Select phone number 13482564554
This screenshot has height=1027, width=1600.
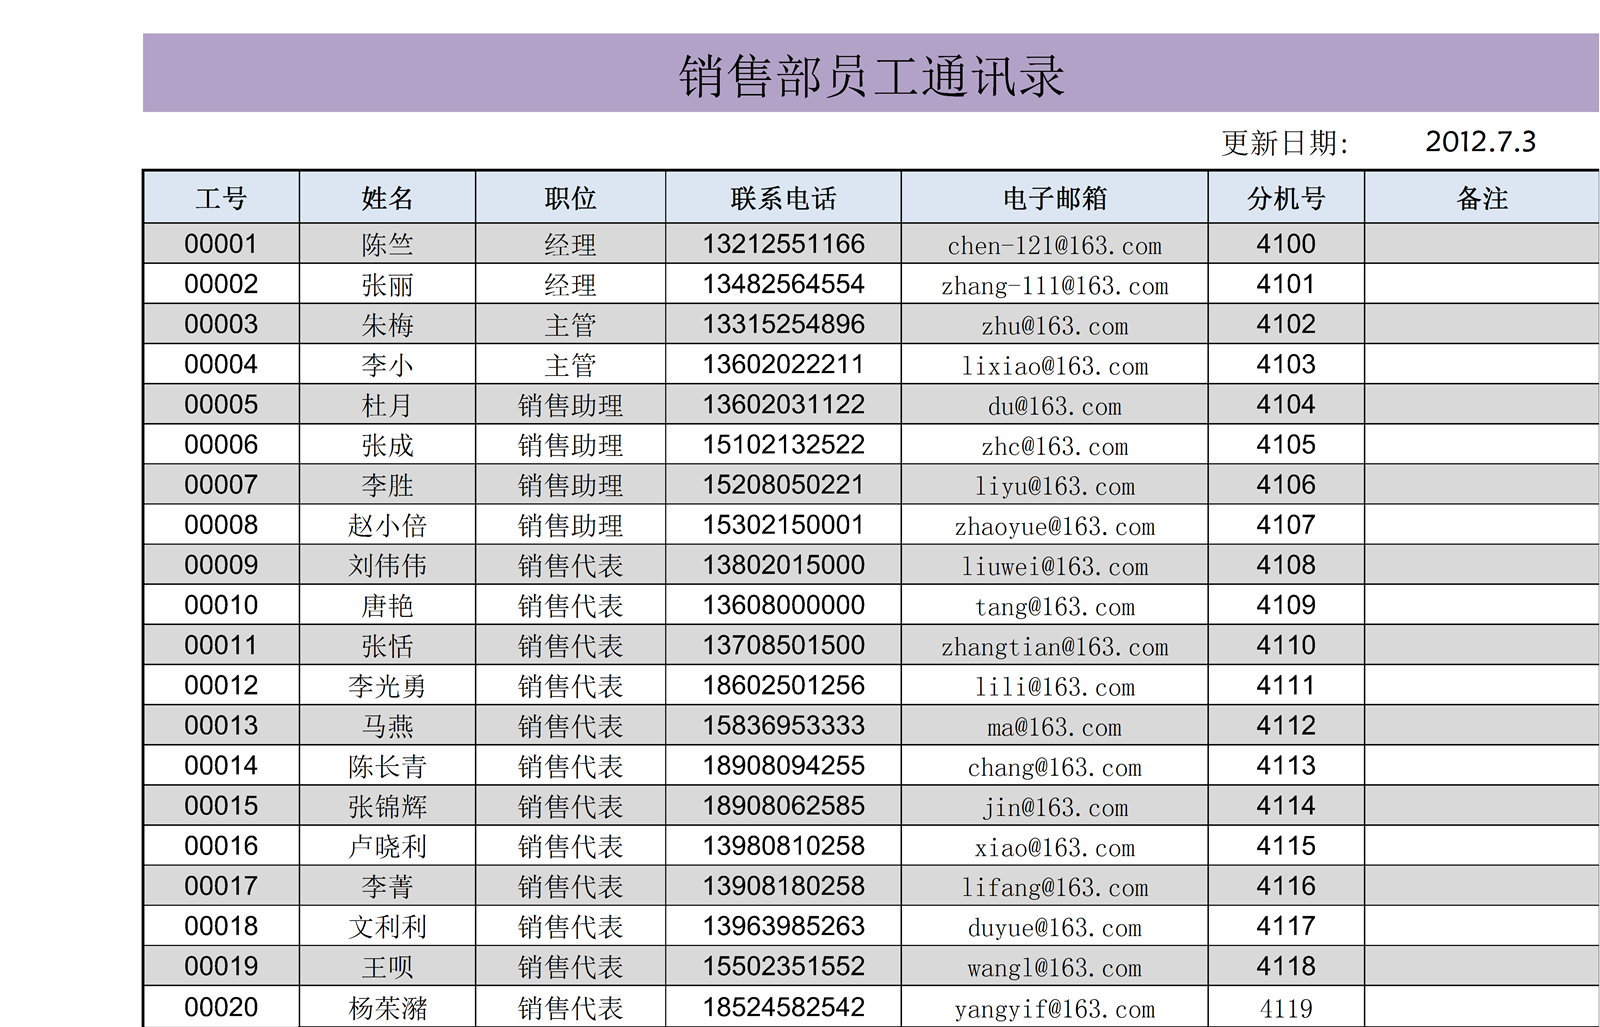coord(783,285)
